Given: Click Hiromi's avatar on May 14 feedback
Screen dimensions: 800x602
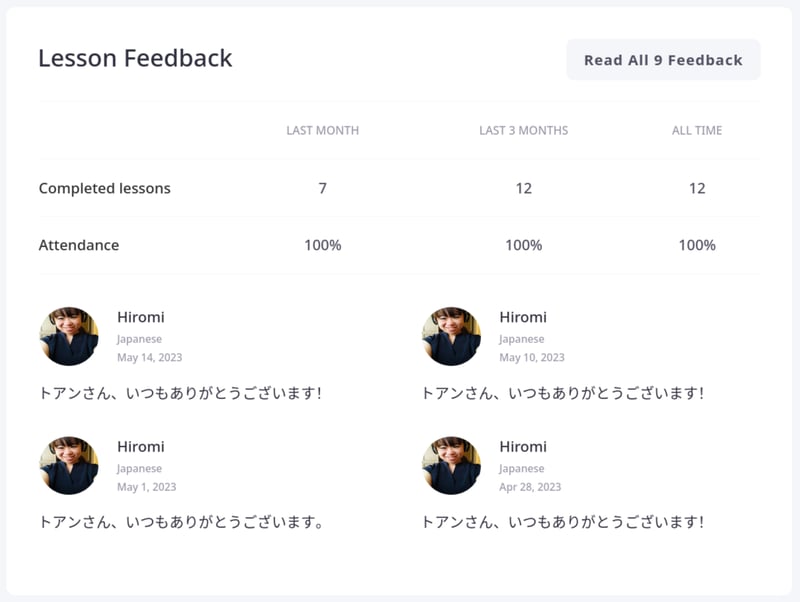Looking at the screenshot, I should pyautogui.click(x=69, y=336).
